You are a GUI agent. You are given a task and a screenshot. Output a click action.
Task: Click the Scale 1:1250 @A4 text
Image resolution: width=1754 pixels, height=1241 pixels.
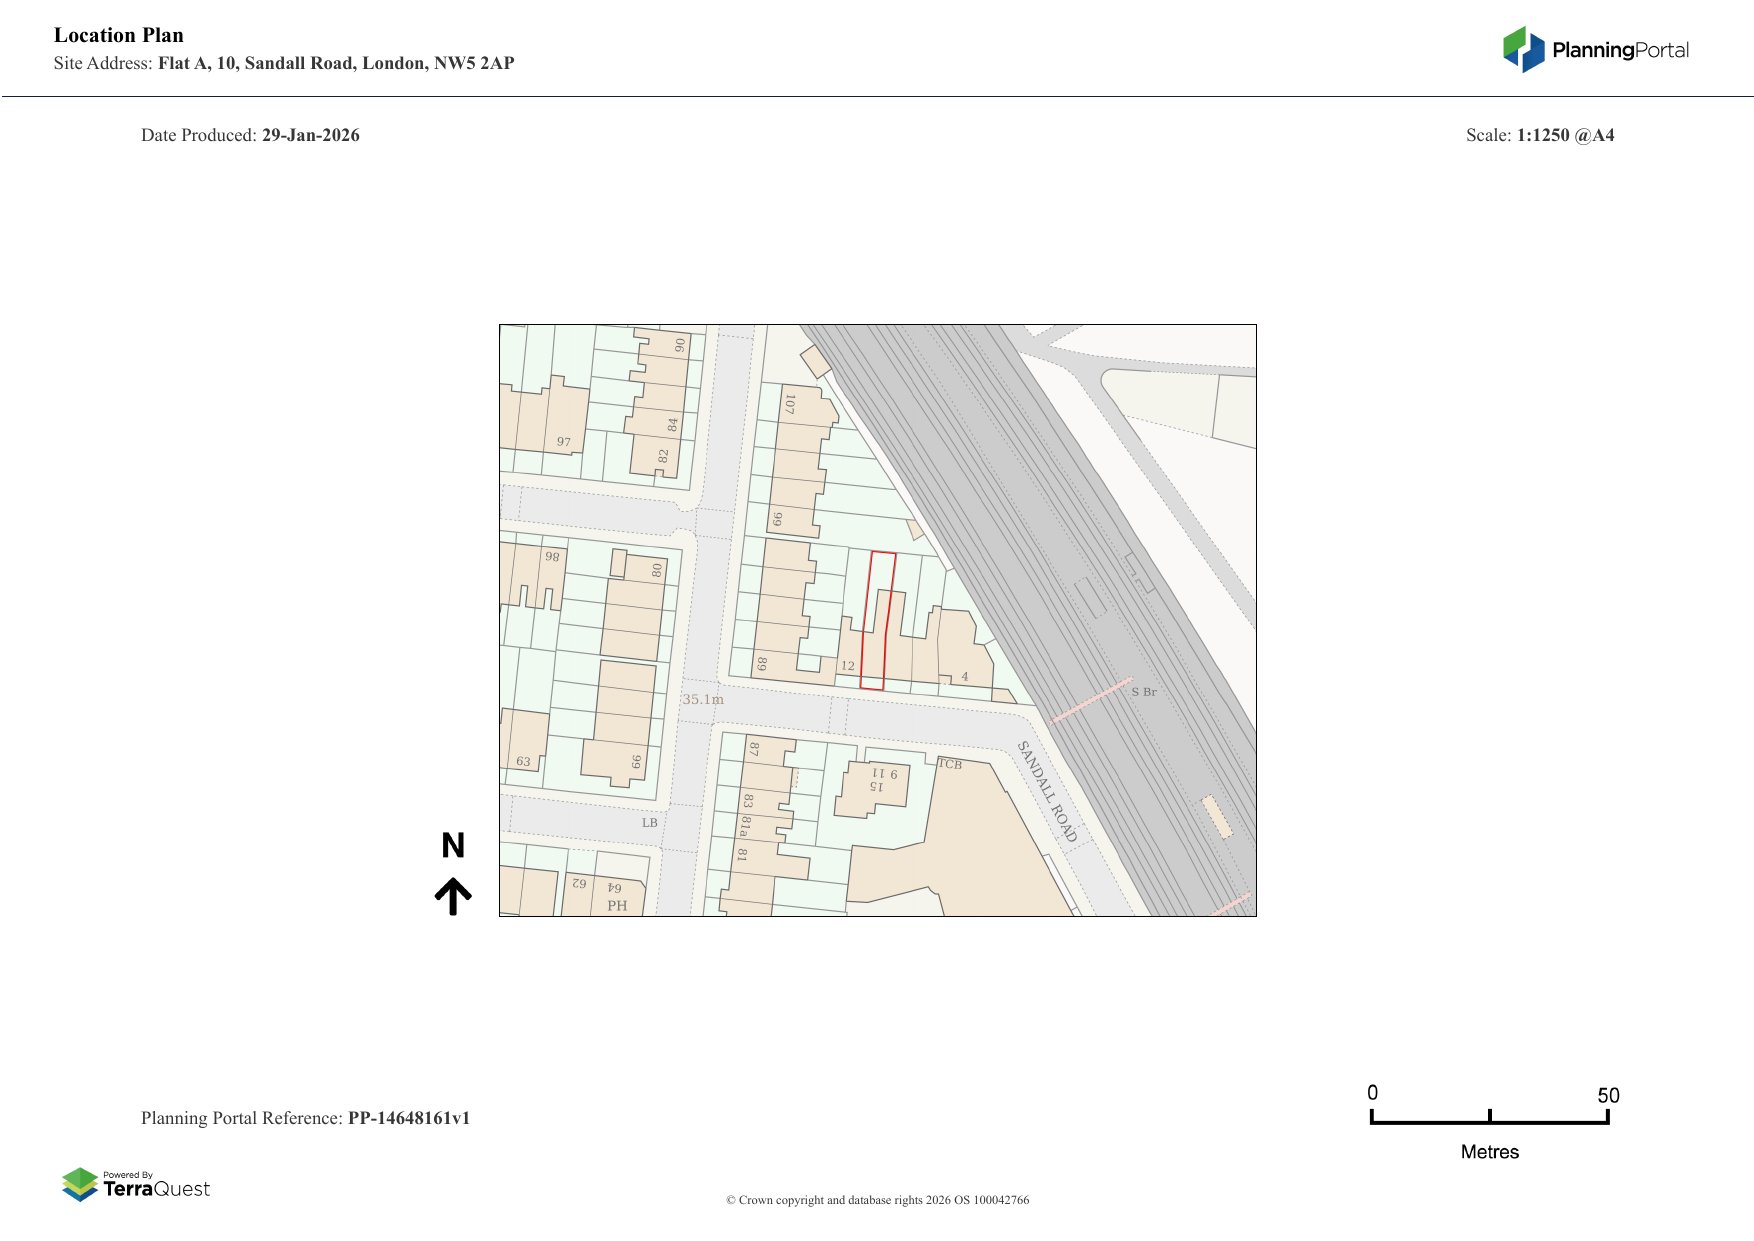(x=1565, y=135)
